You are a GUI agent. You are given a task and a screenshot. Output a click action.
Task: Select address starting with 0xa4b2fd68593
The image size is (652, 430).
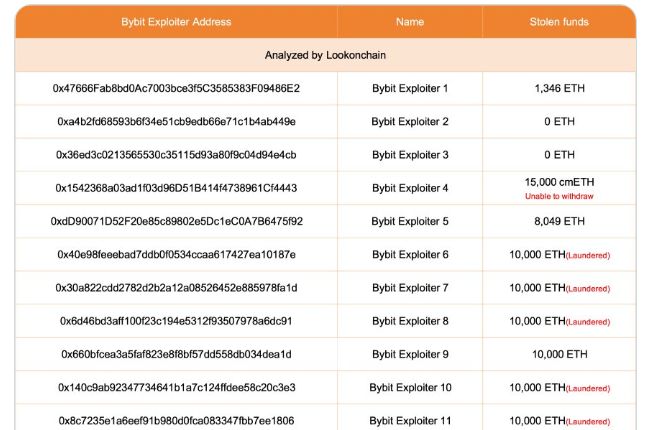click(176, 122)
